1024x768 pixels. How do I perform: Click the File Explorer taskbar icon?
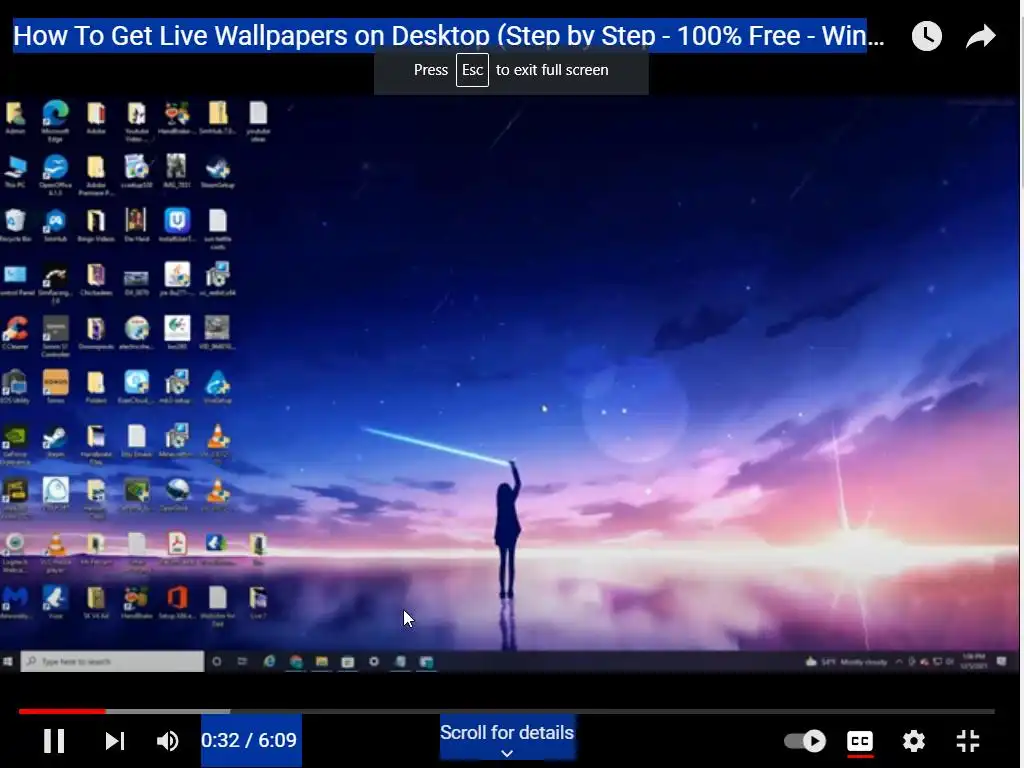tap(321, 662)
